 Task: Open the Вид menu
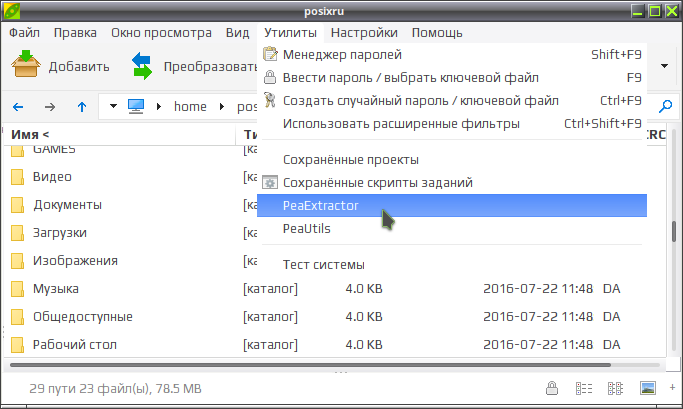[x=237, y=33]
